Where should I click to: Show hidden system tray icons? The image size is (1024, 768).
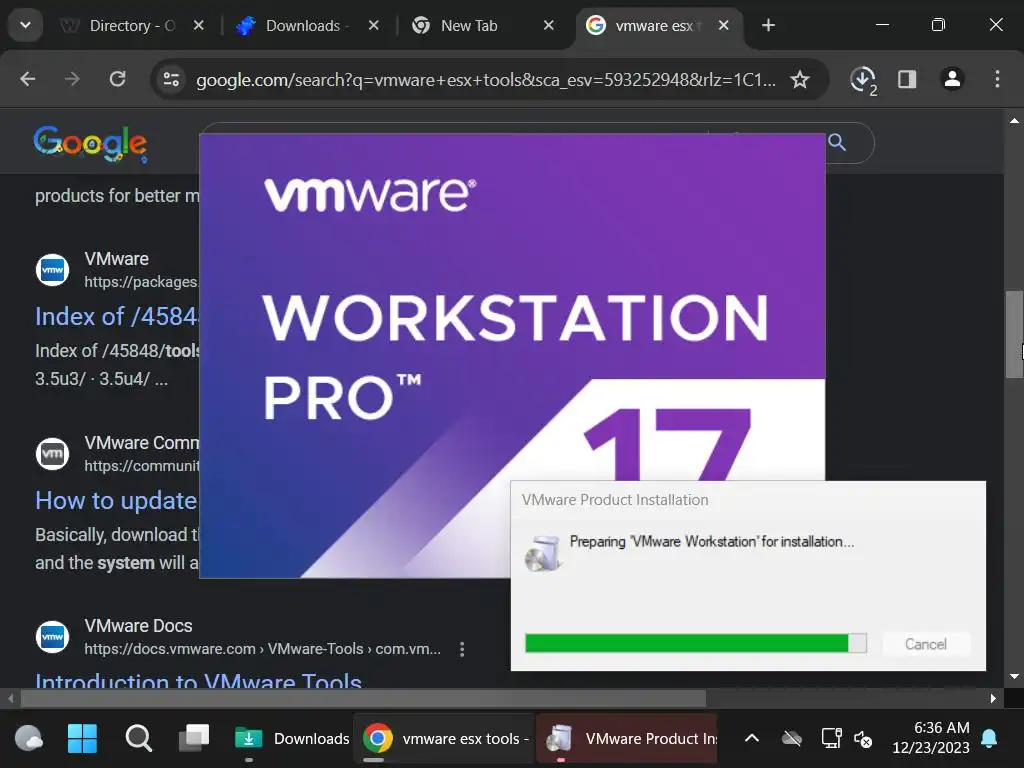click(x=752, y=739)
